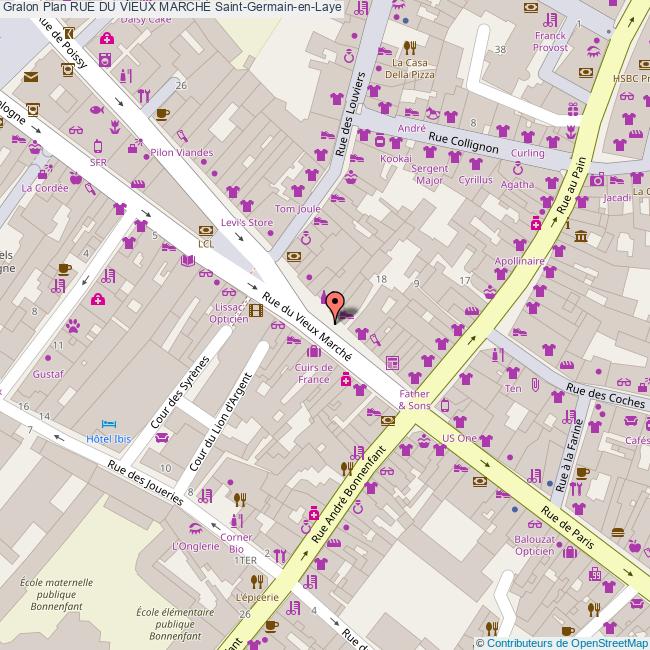Image resolution: width=650 pixels, height=650 pixels.
Task: Click the SFR mobile phone icon
Action: [98, 145]
